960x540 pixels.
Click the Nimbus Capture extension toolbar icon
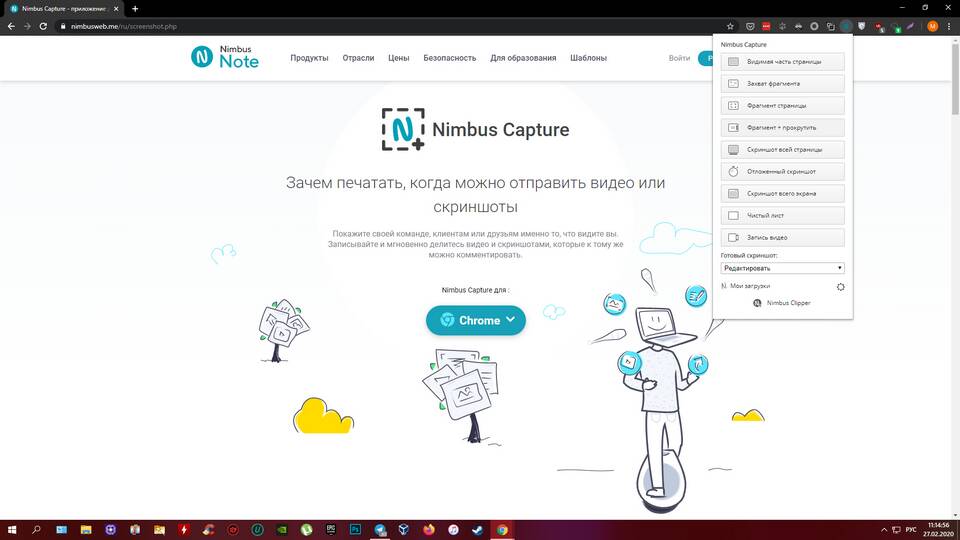pyautogui.click(x=846, y=26)
